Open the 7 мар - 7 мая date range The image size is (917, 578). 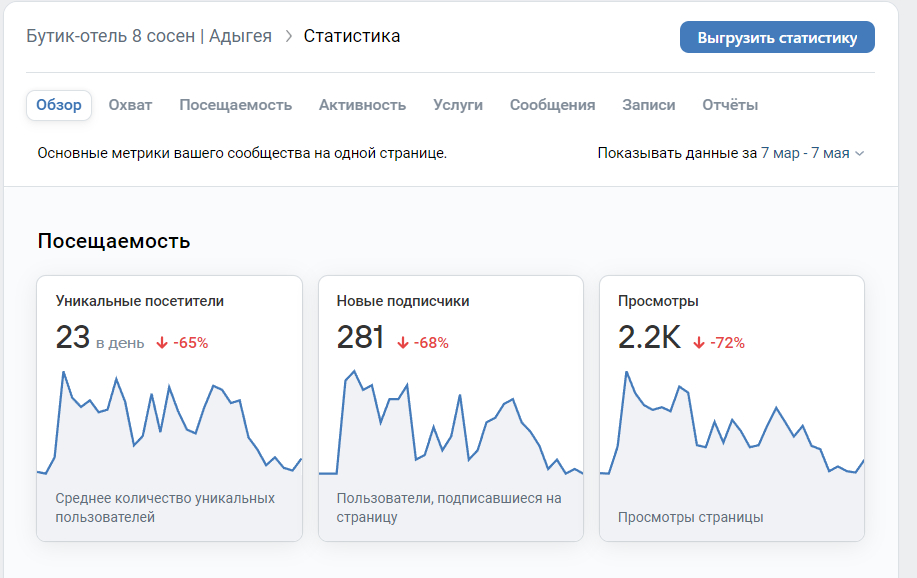pos(805,153)
